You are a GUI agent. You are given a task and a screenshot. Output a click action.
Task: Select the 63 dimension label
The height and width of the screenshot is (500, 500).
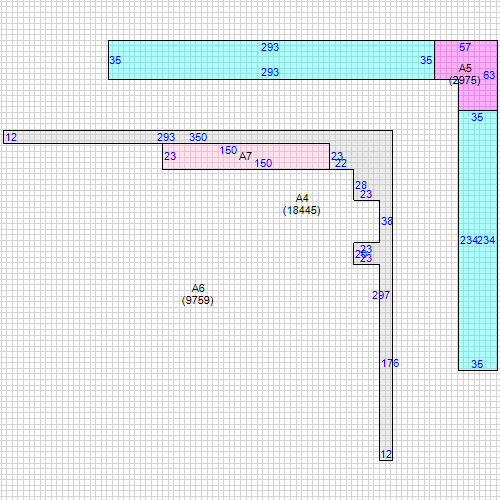tap(489, 75)
